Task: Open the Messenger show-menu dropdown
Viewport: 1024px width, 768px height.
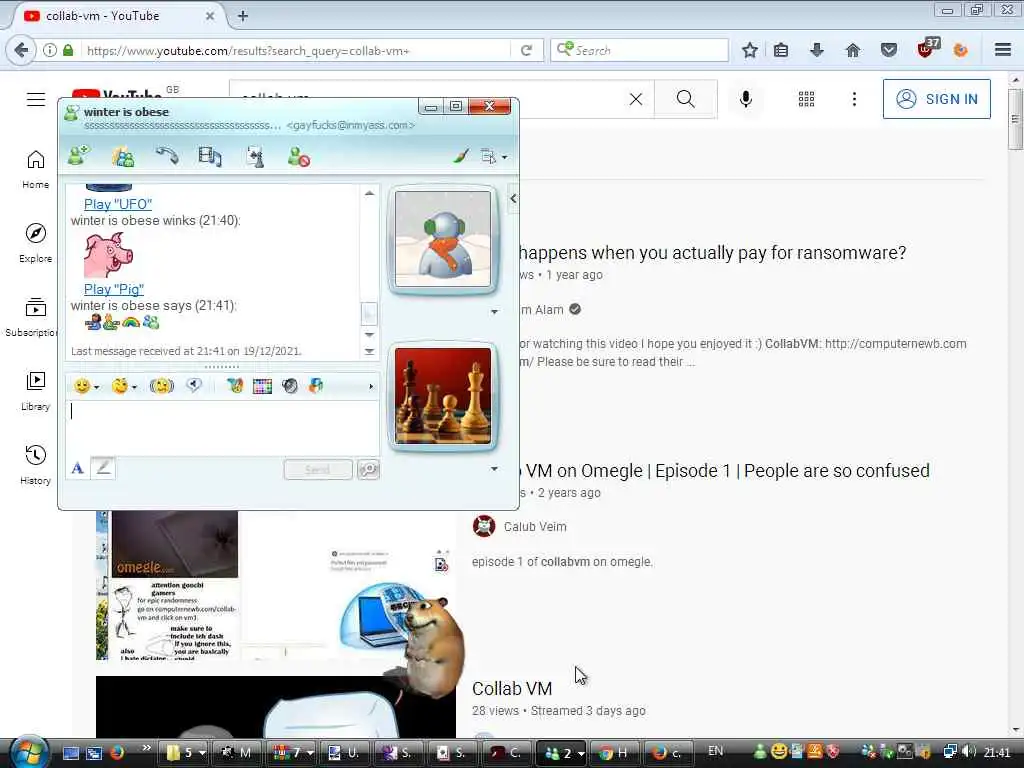Action: (493, 157)
